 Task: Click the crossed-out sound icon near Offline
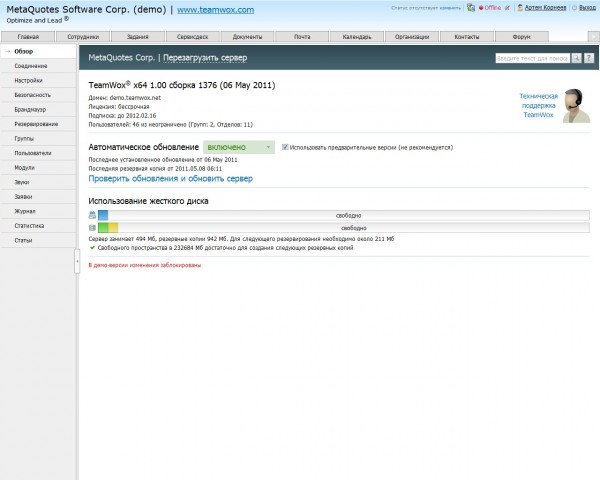[x=507, y=8]
